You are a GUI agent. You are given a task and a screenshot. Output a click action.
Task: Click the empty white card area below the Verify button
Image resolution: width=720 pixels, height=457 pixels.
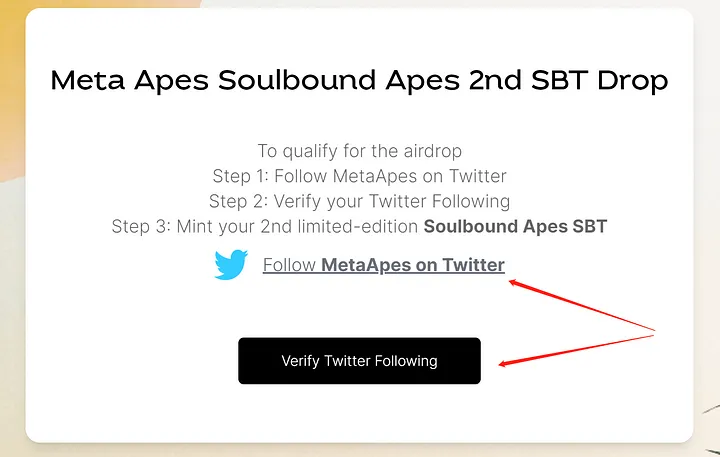359,412
